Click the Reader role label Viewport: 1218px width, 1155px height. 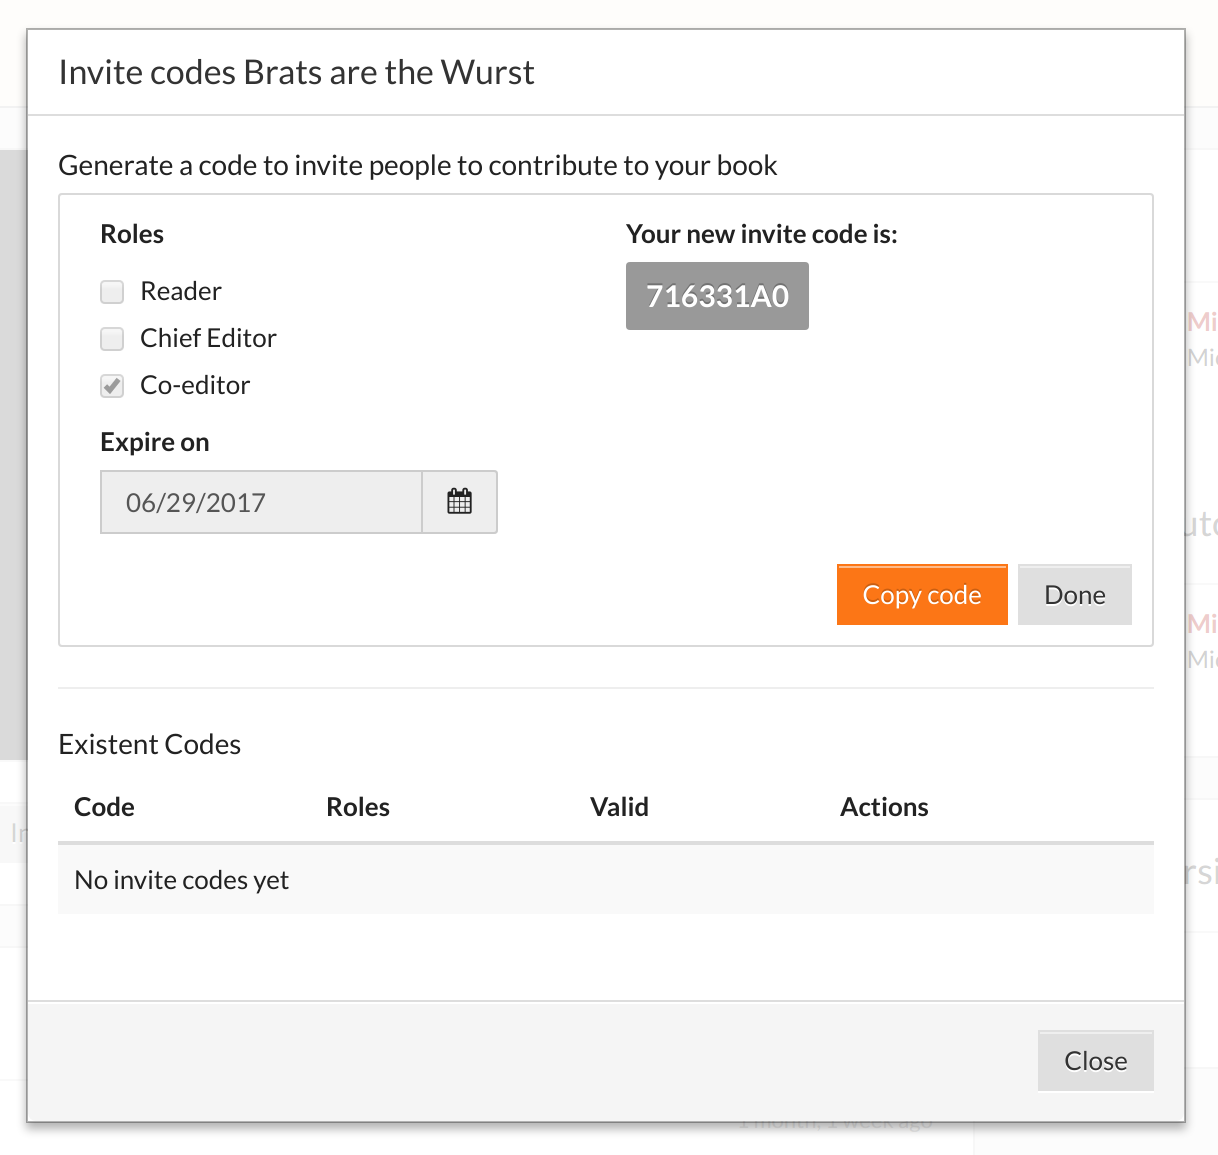(x=181, y=291)
